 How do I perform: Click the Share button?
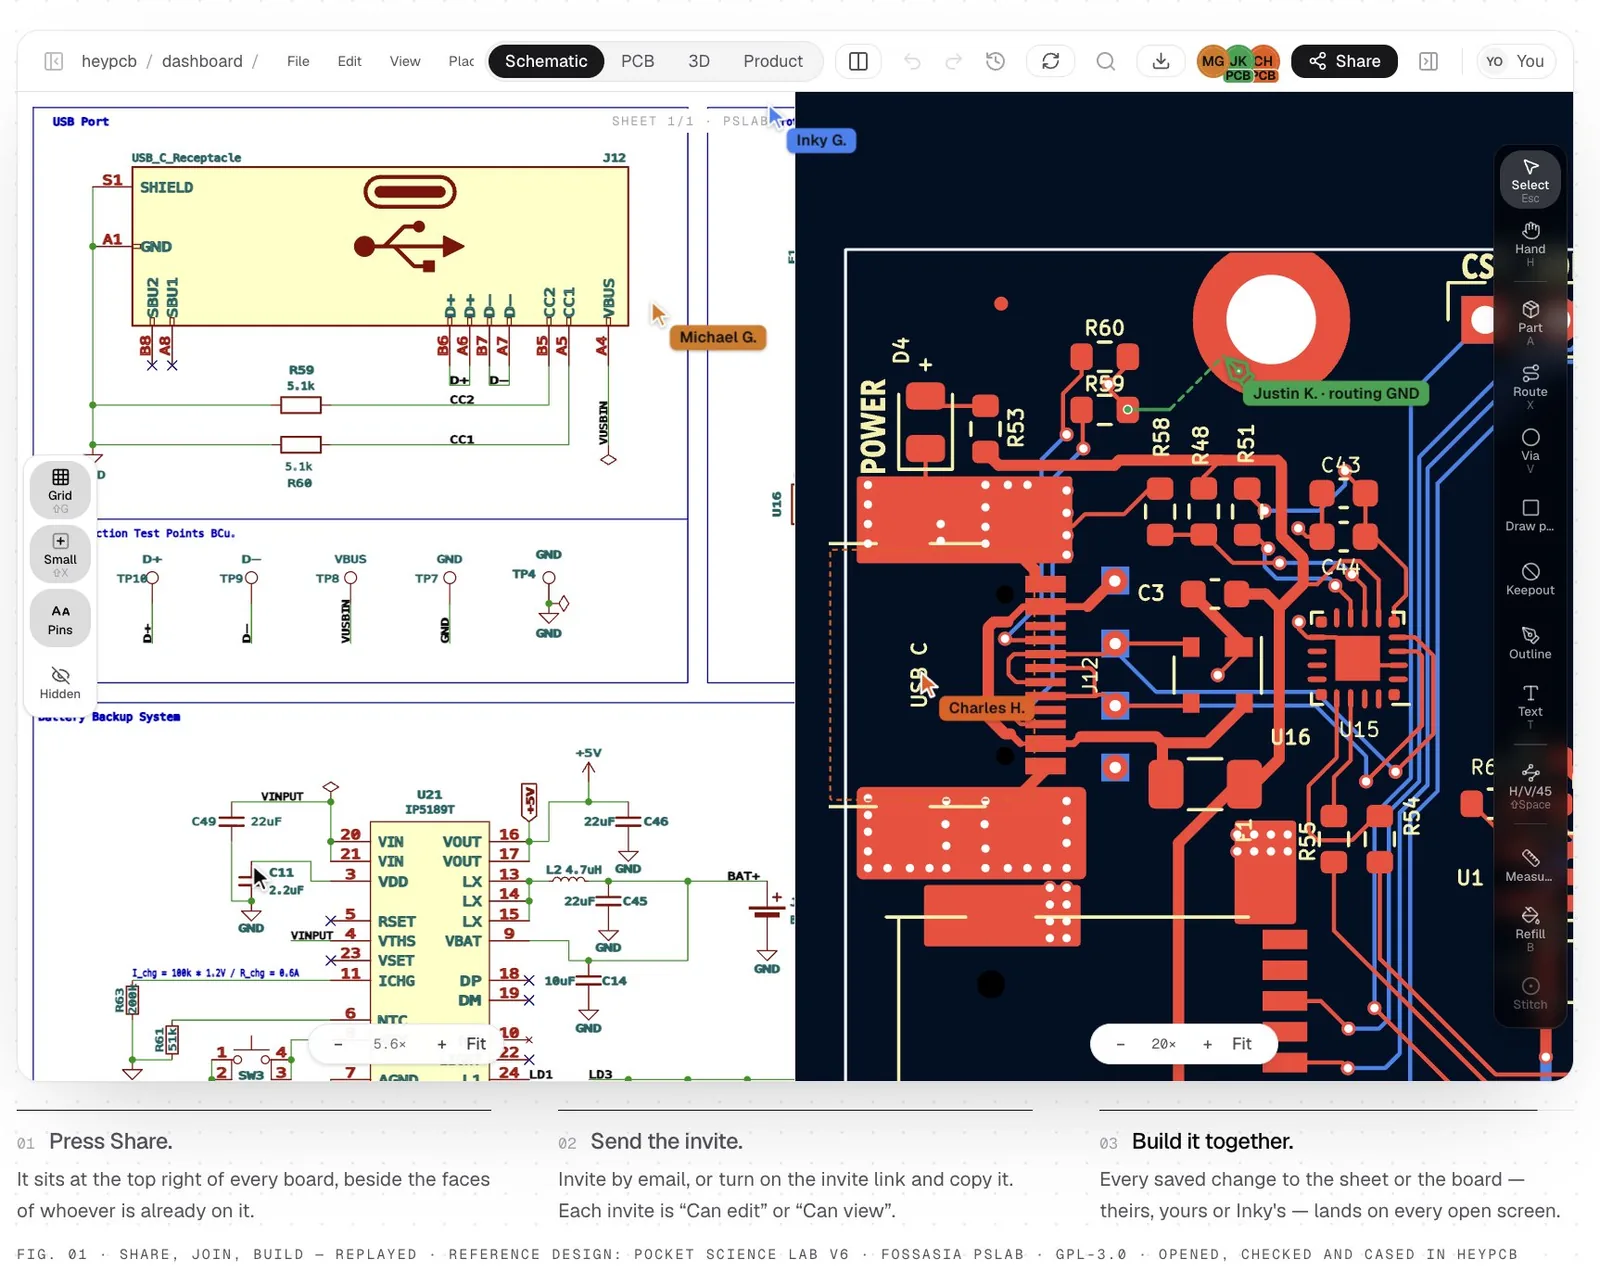1344,61
